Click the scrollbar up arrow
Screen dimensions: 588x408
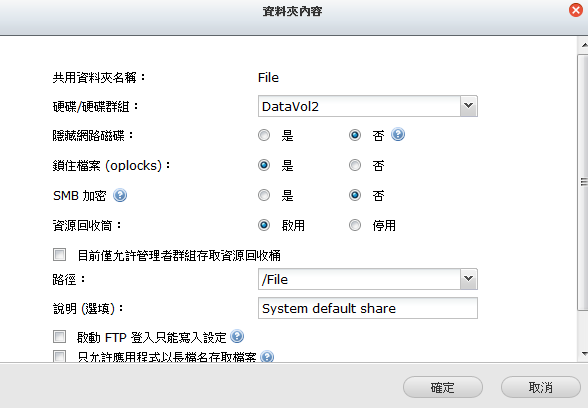click(x=584, y=45)
